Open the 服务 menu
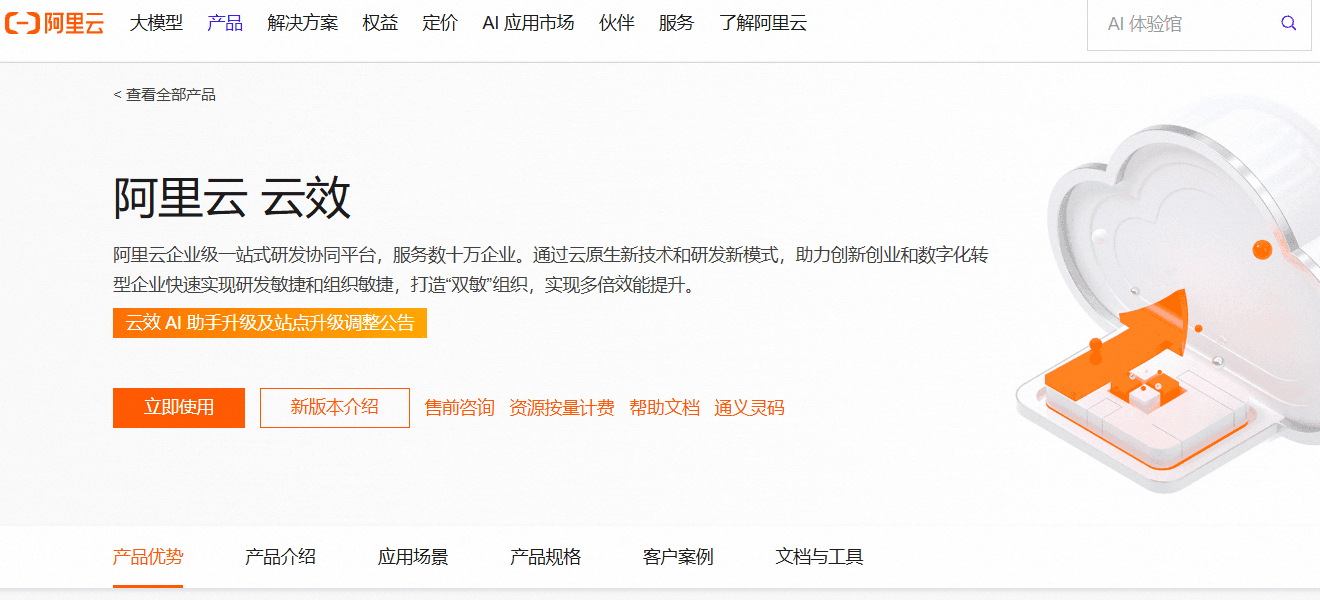Screen dimensions: 1320x600 [x=676, y=23]
